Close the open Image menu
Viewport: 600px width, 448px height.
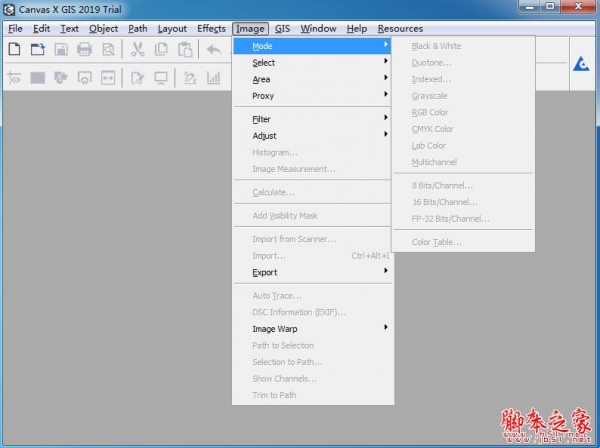(250, 29)
